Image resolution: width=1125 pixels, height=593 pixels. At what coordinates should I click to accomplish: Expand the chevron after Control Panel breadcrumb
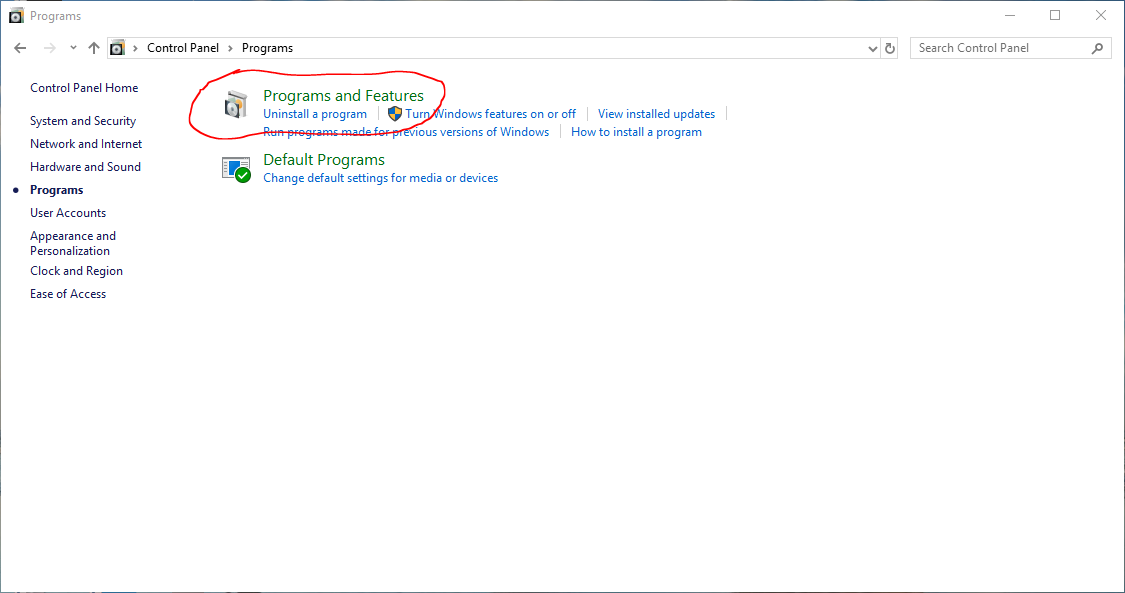(230, 48)
